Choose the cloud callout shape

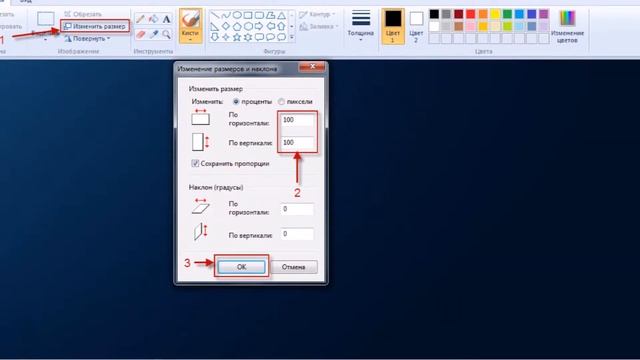point(281,37)
